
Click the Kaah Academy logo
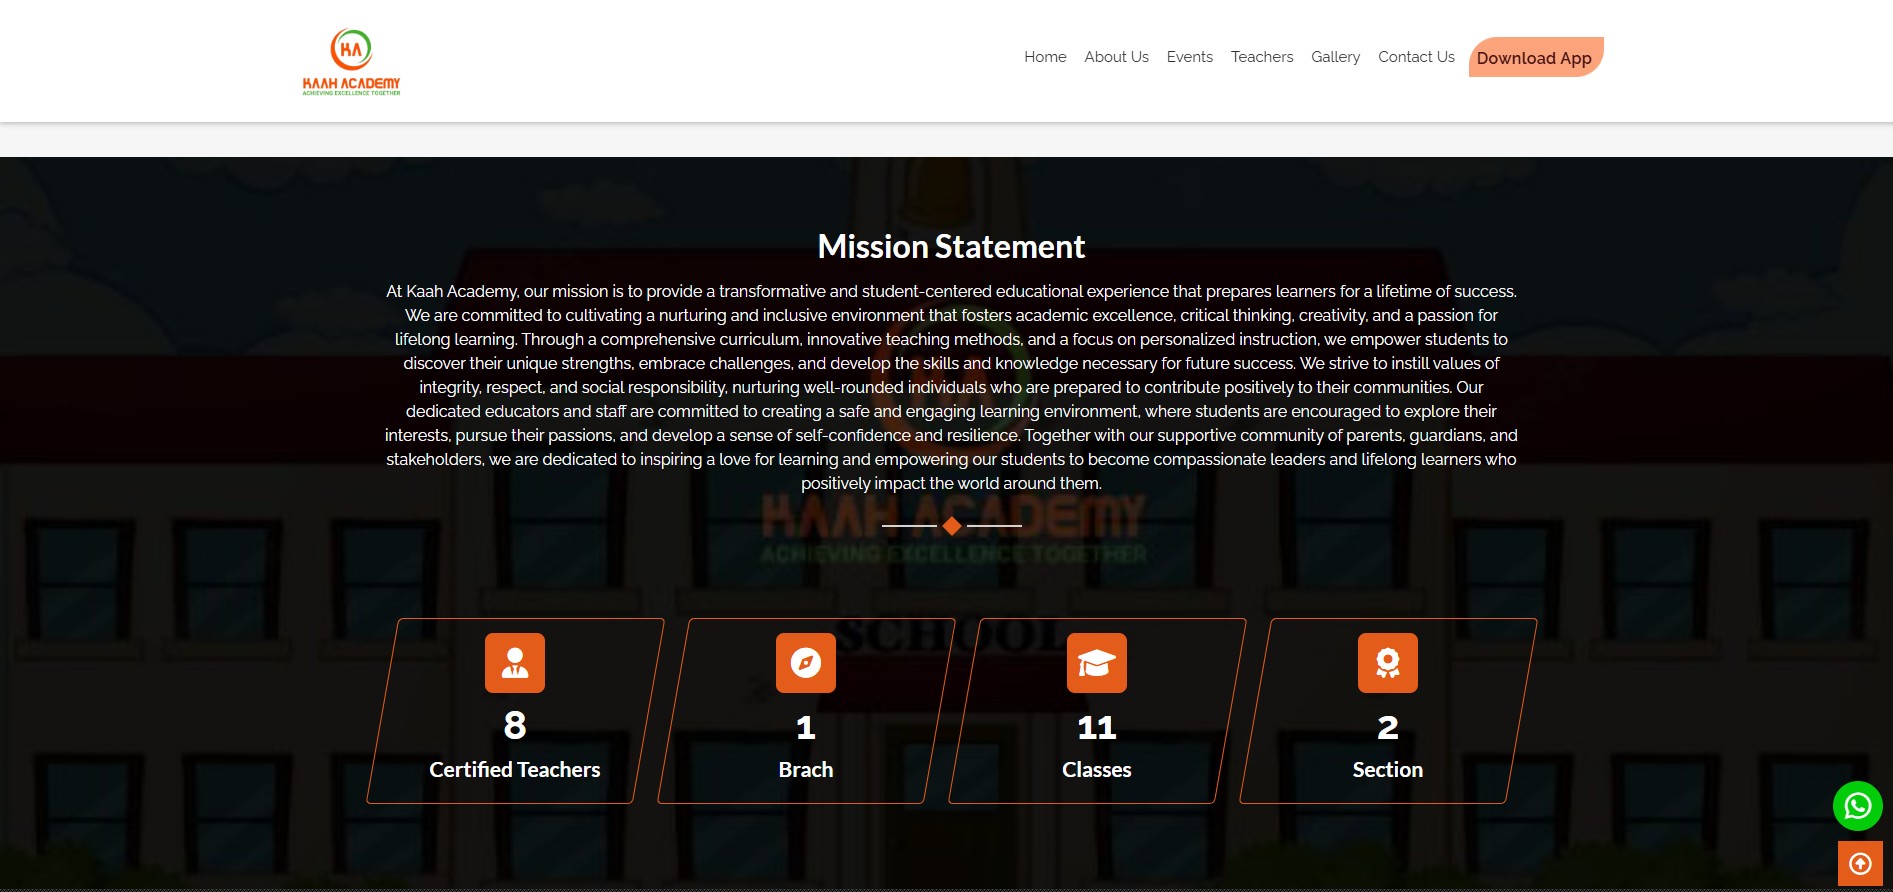pos(351,62)
